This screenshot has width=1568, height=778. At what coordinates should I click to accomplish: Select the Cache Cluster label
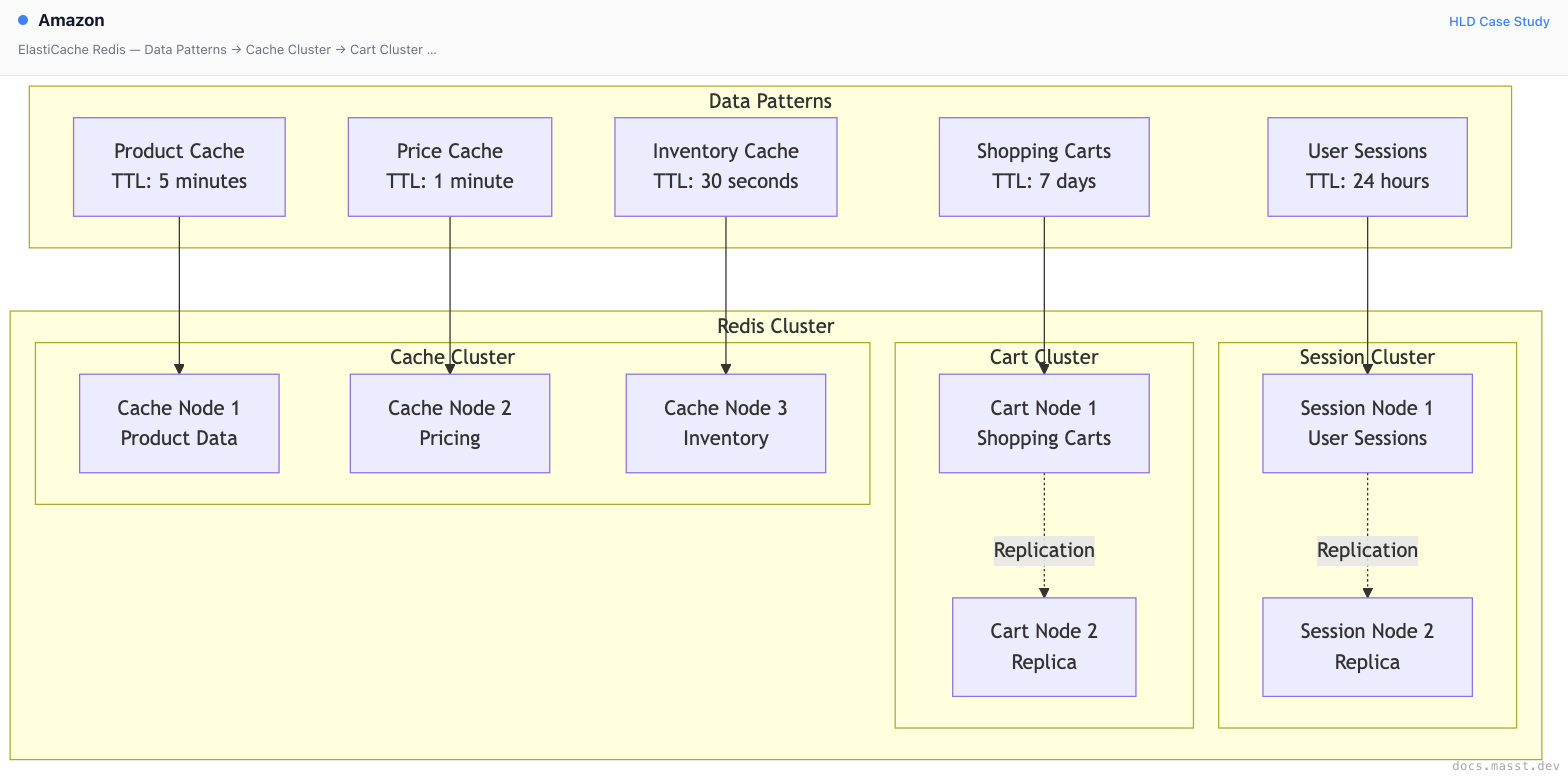(452, 357)
